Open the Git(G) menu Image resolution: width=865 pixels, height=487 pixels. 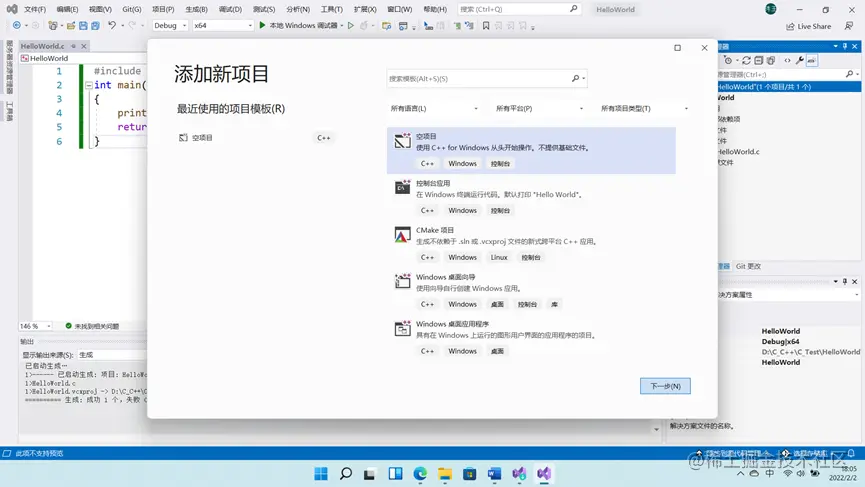[132, 9]
